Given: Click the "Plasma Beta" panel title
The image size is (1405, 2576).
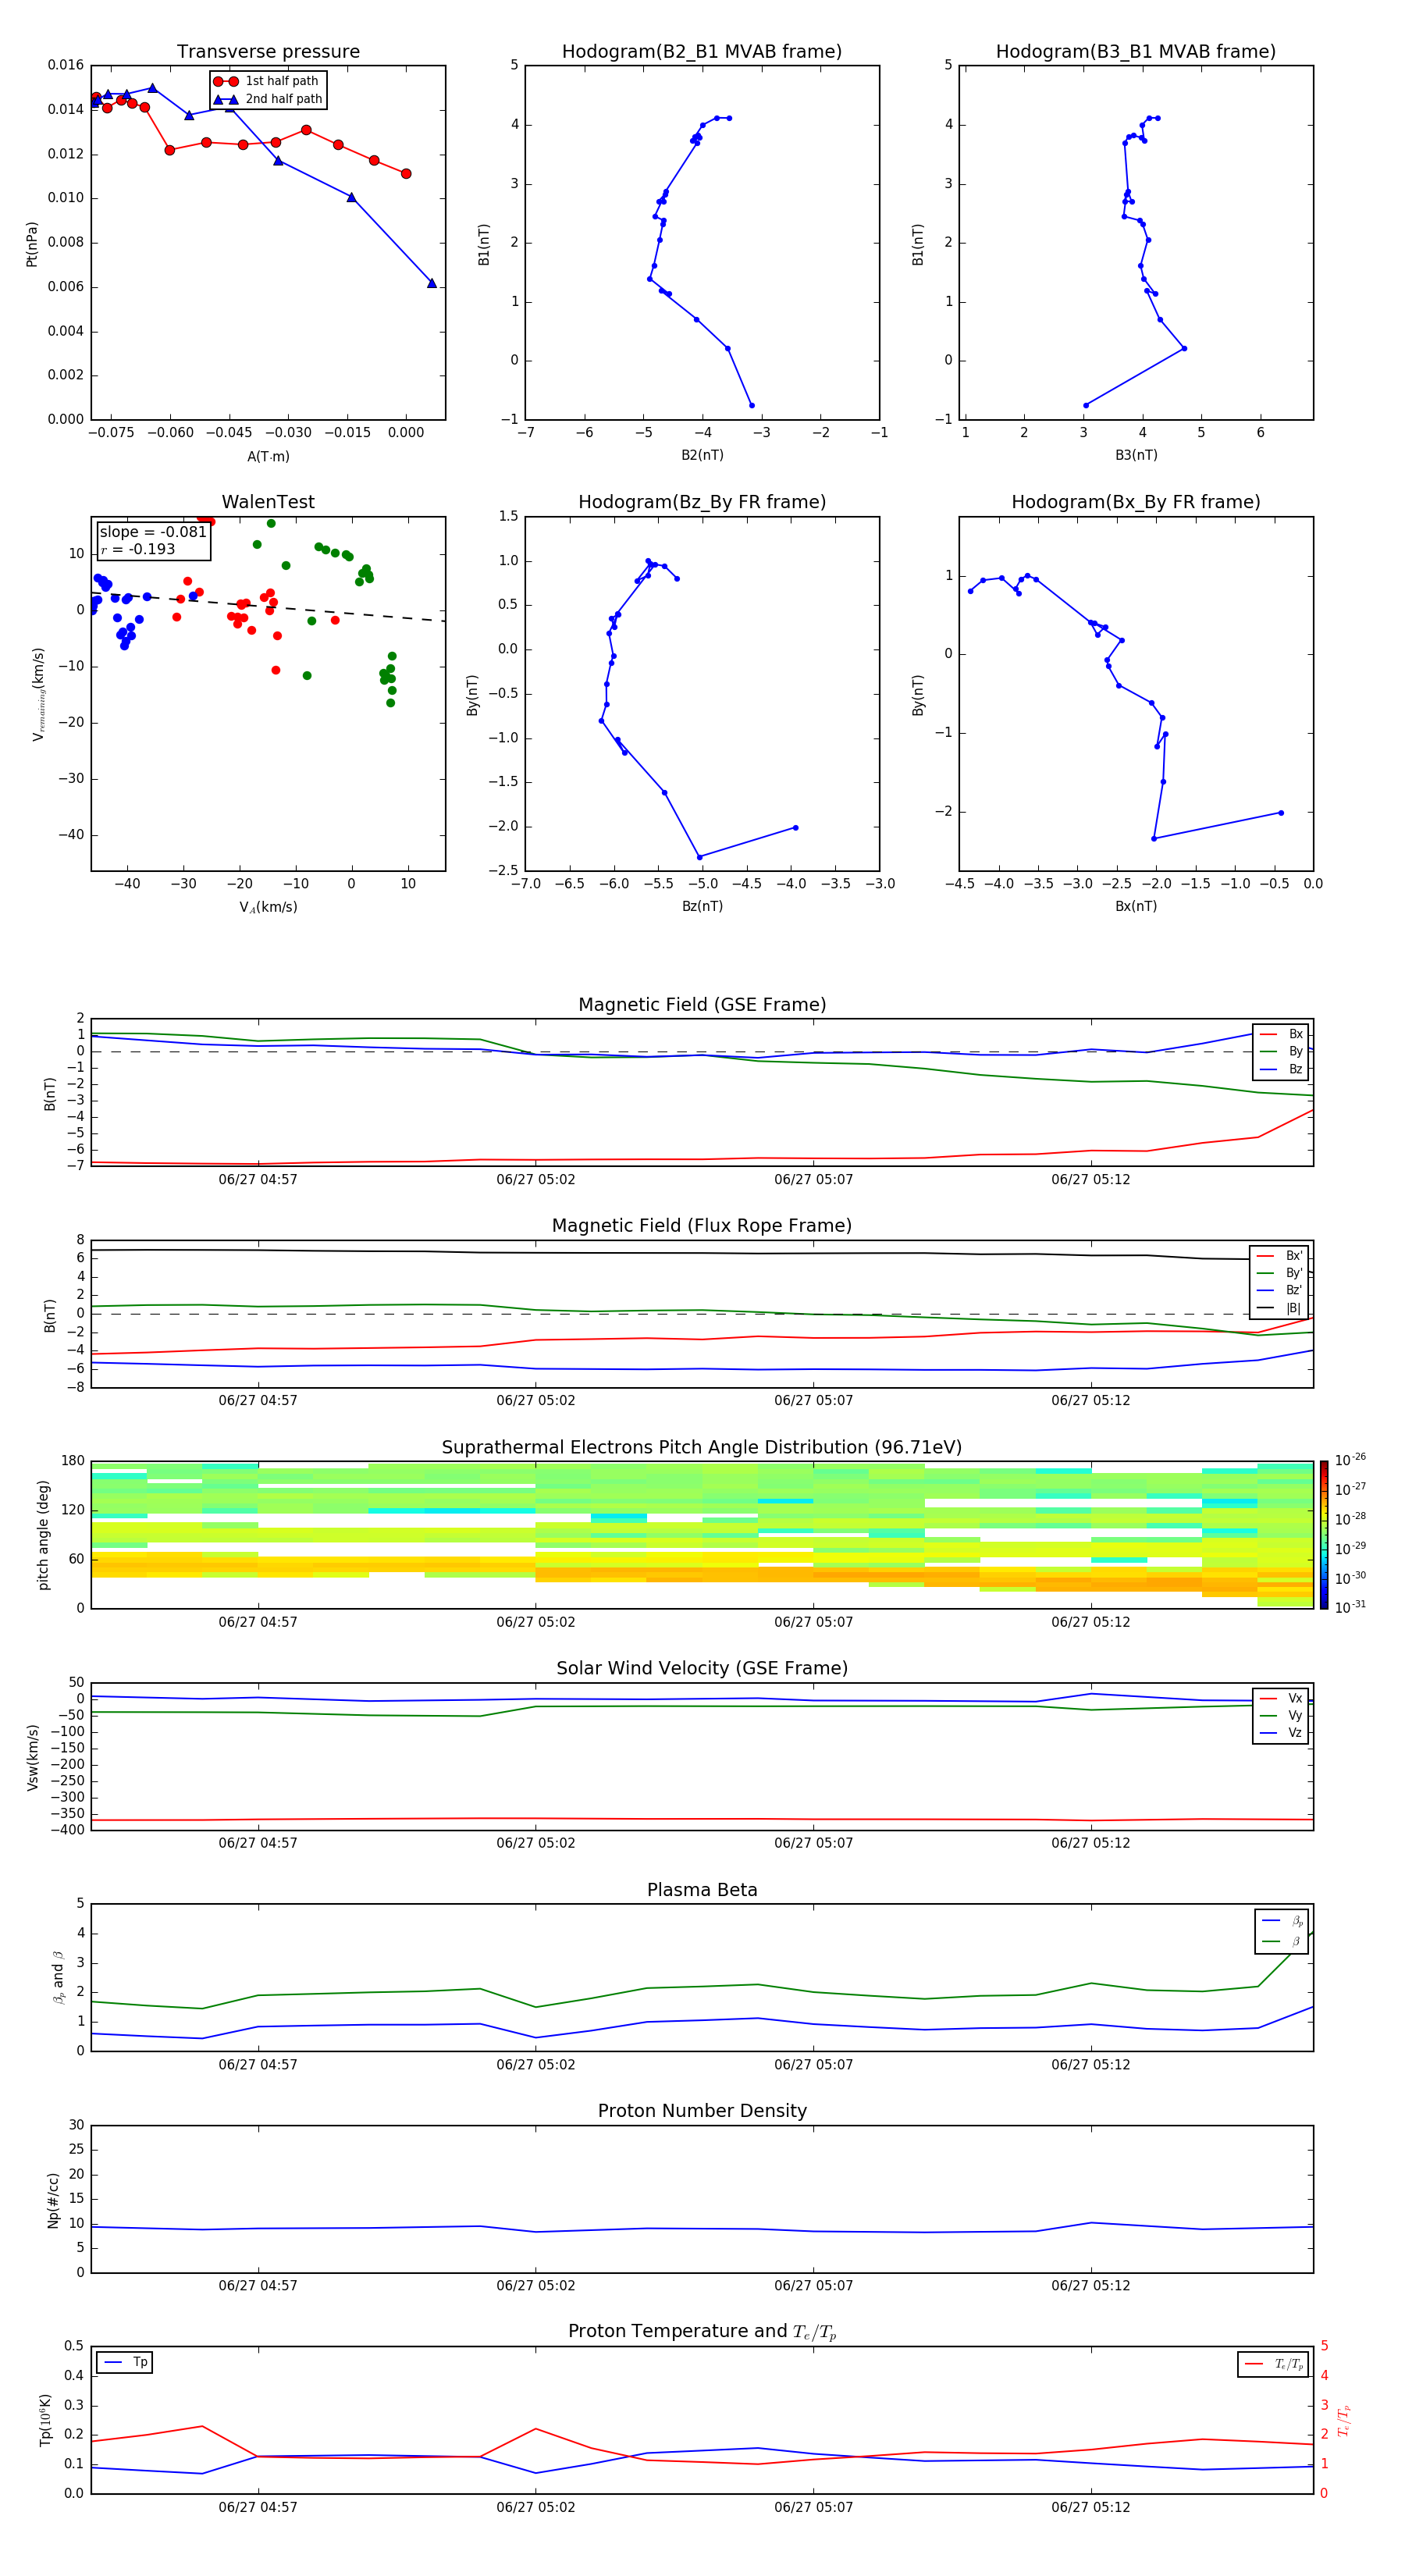Looking at the screenshot, I should (702, 1890).
